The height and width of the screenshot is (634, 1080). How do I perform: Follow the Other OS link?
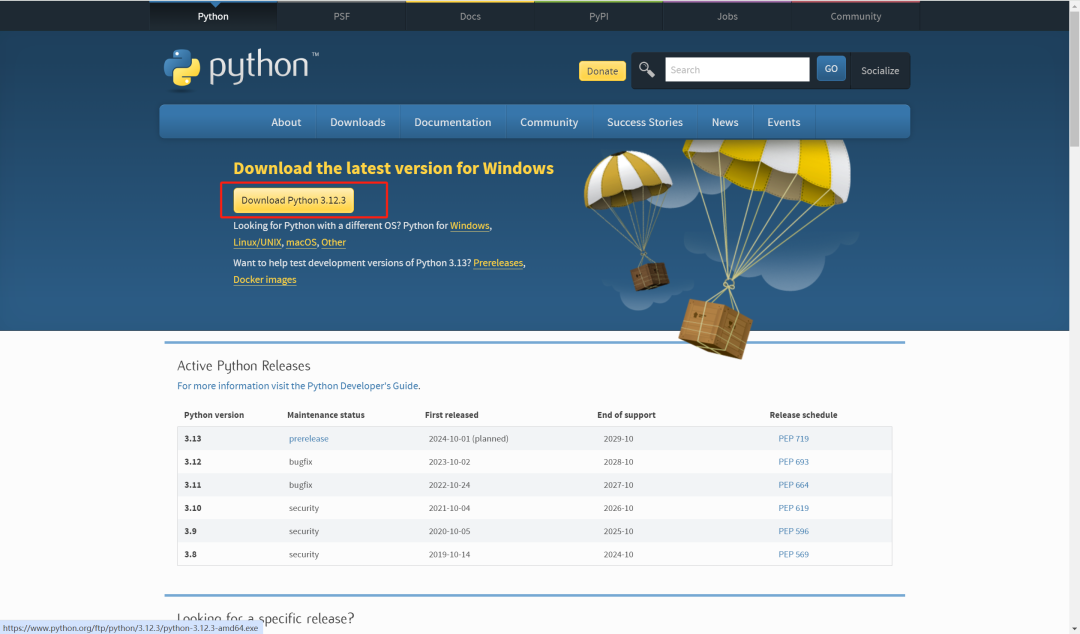click(333, 243)
